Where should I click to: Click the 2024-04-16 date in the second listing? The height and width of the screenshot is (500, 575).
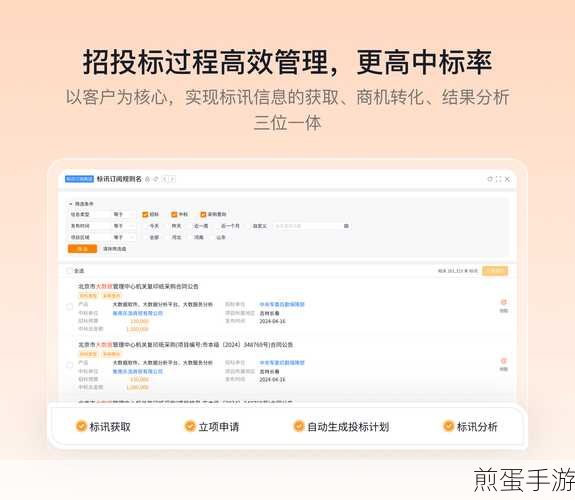[x=272, y=380]
